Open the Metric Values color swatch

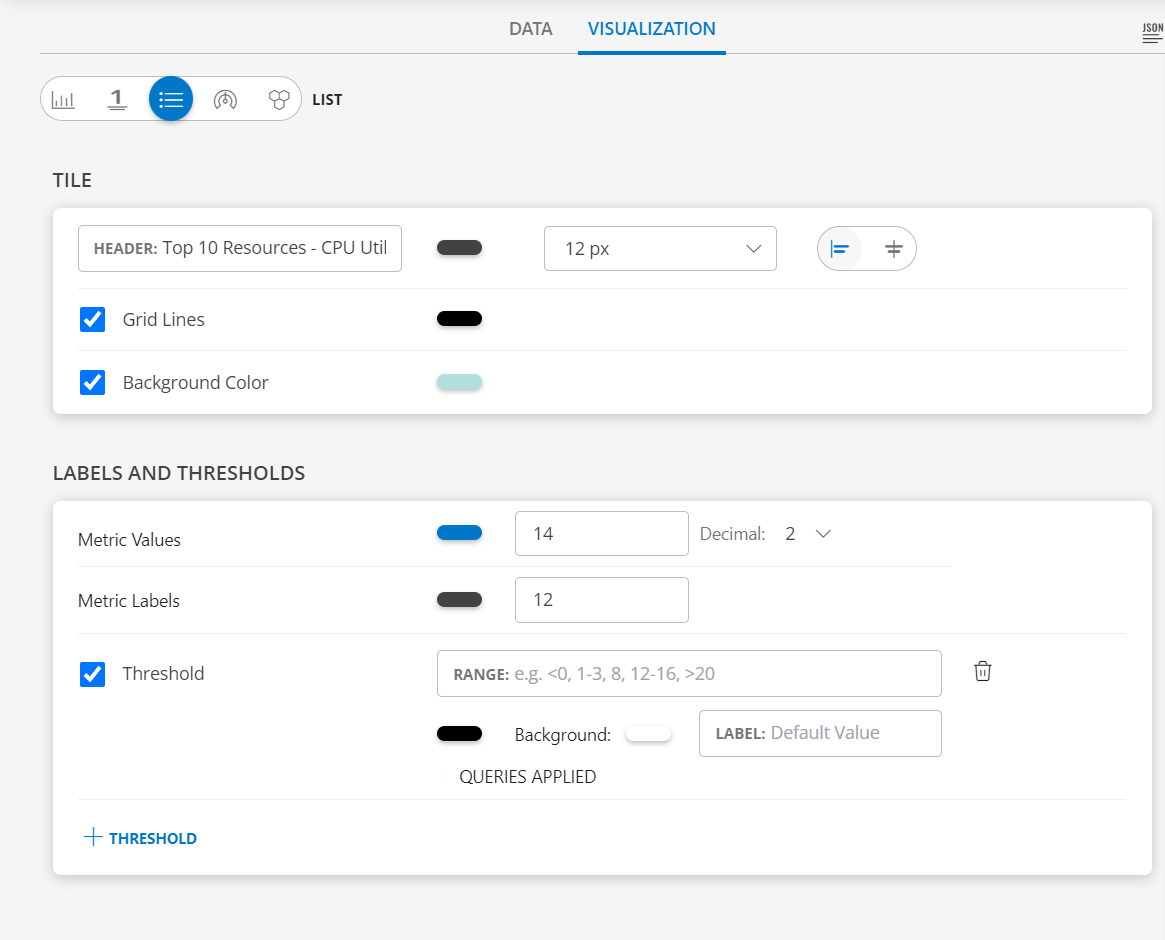(x=459, y=532)
